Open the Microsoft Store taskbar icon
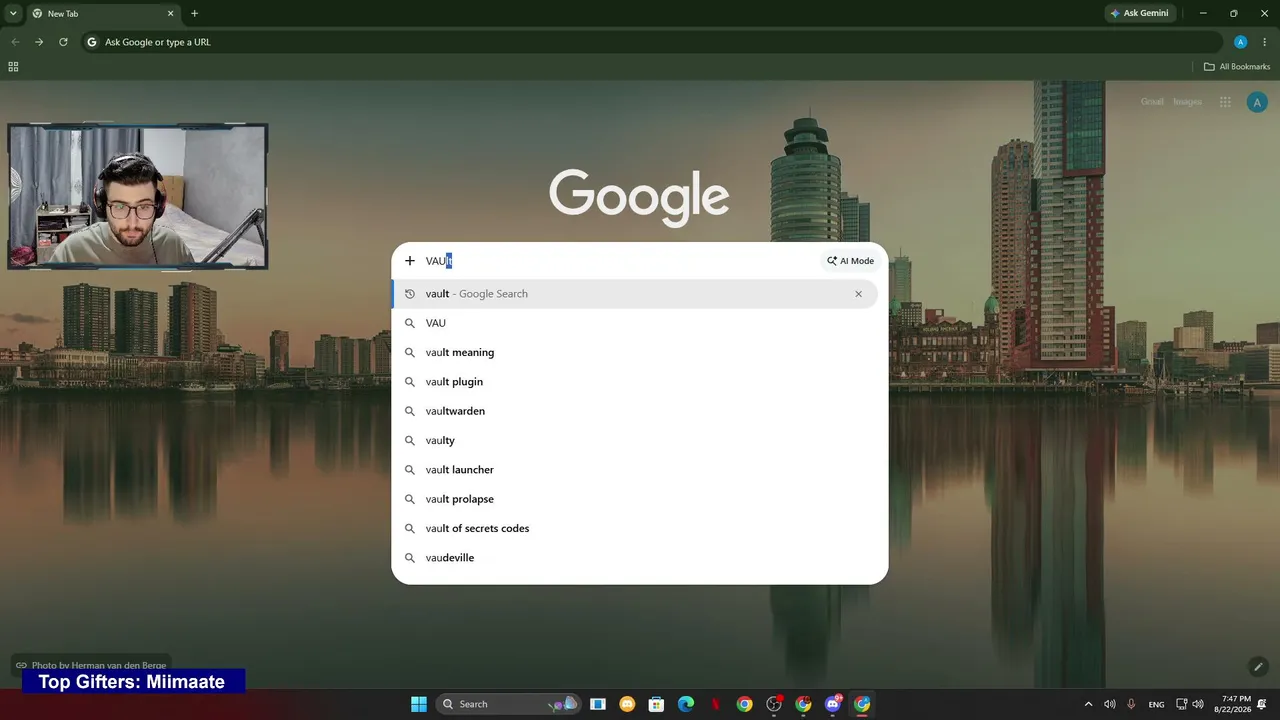The image size is (1280, 720). tap(656, 704)
